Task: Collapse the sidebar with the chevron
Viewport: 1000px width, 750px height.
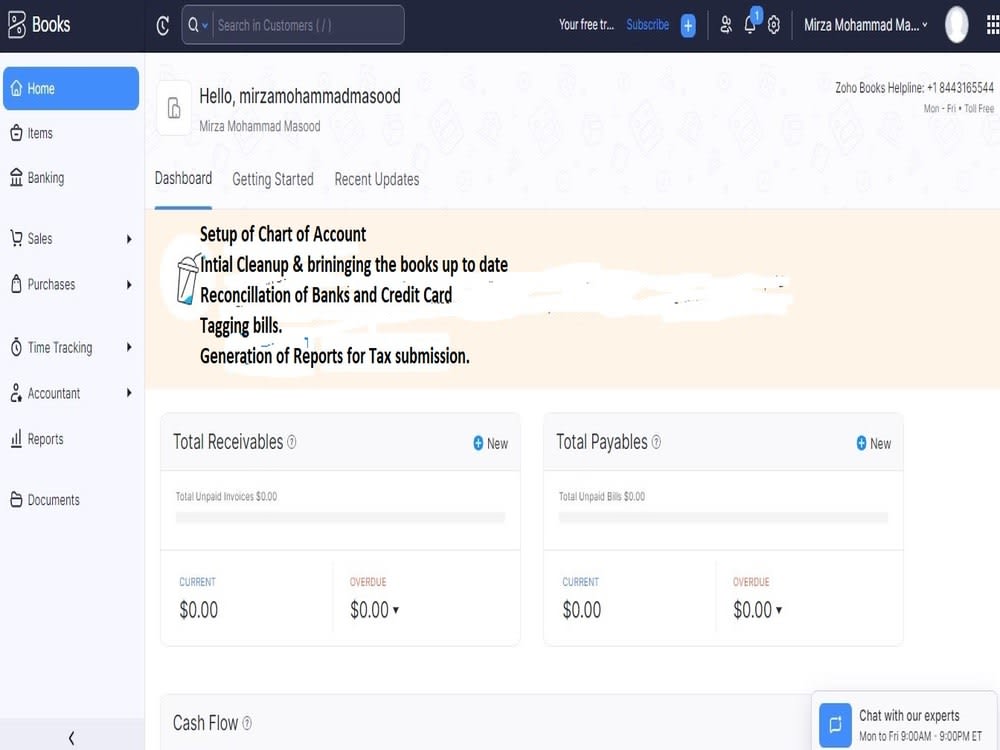Action: (x=71, y=738)
